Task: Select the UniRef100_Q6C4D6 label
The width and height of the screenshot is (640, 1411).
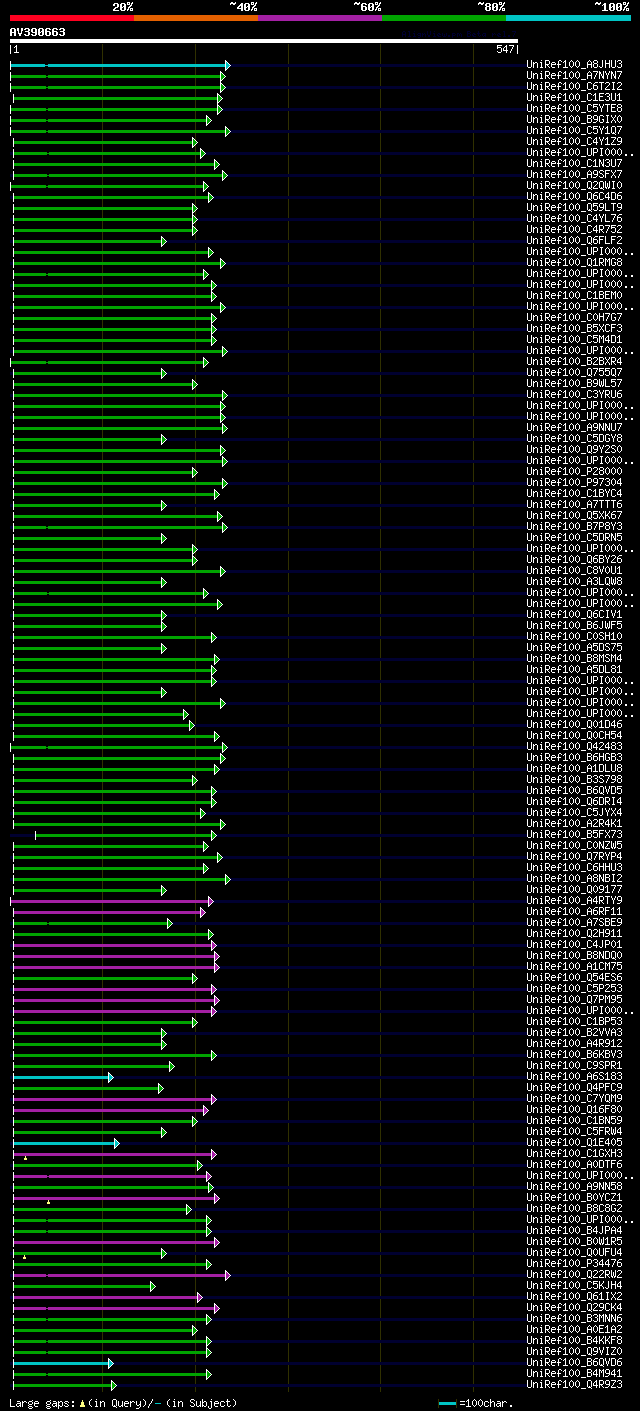Action: (575, 196)
